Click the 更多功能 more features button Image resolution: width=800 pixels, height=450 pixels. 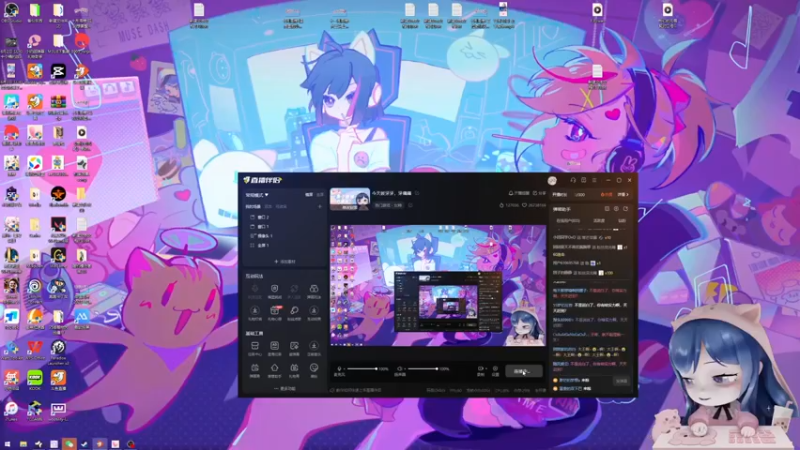[285, 389]
